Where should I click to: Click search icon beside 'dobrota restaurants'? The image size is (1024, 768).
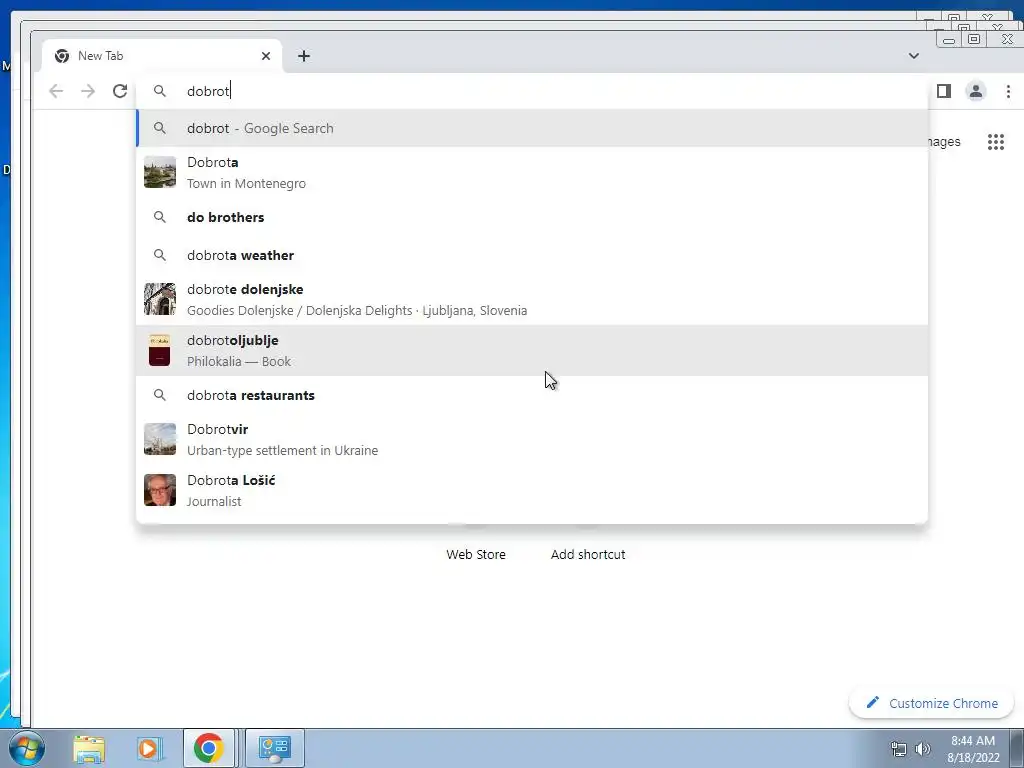[x=159, y=395]
